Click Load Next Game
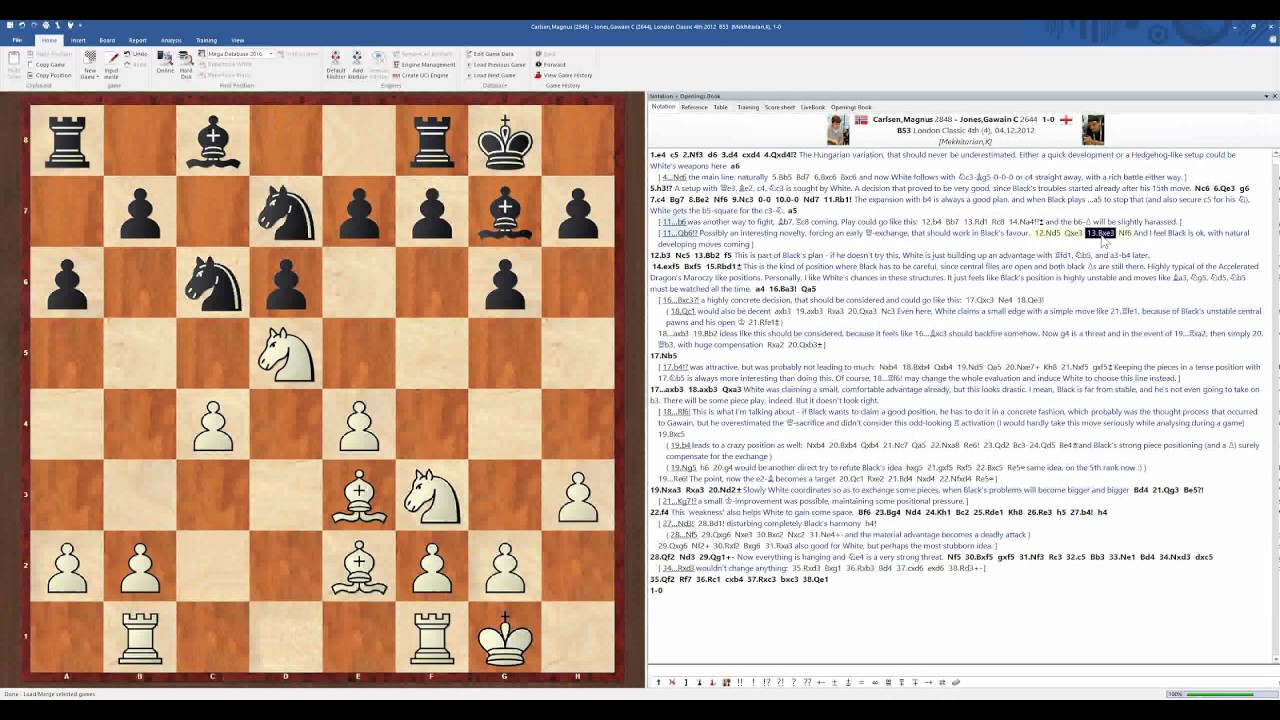 coord(490,75)
